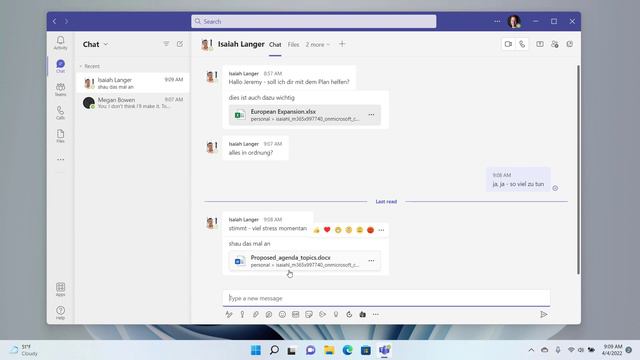Switch to the Chat tab
Viewport: 640px width, 360px height.
coord(275,44)
